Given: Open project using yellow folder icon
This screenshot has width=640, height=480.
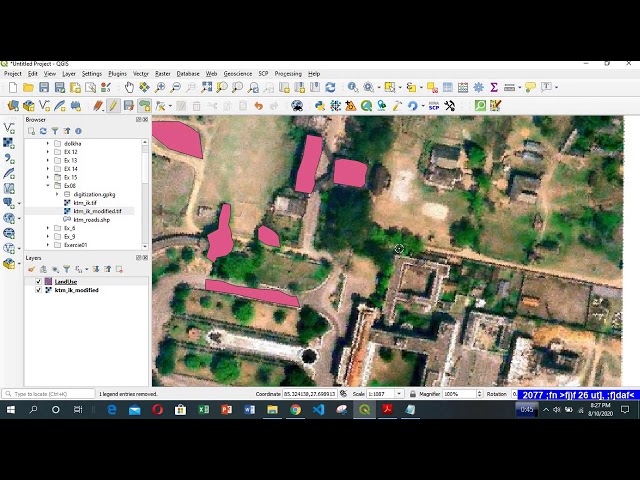Looking at the screenshot, I should [x=28, y=87].
